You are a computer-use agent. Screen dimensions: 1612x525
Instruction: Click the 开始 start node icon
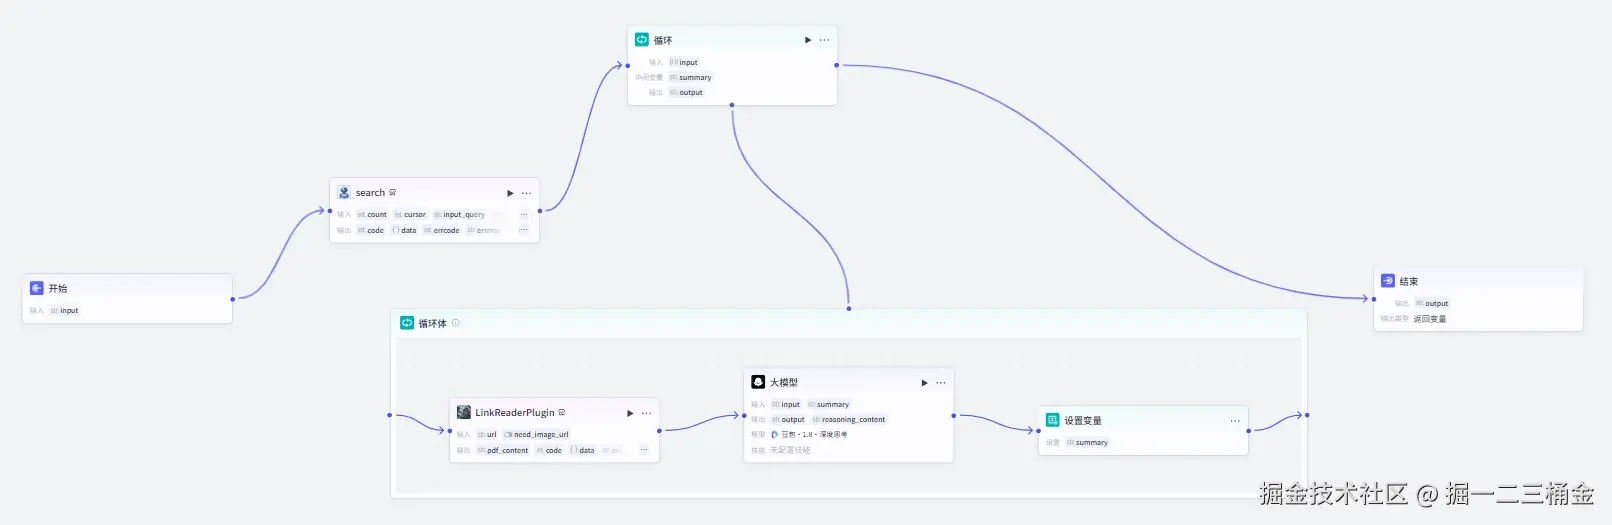click(36, 288)
